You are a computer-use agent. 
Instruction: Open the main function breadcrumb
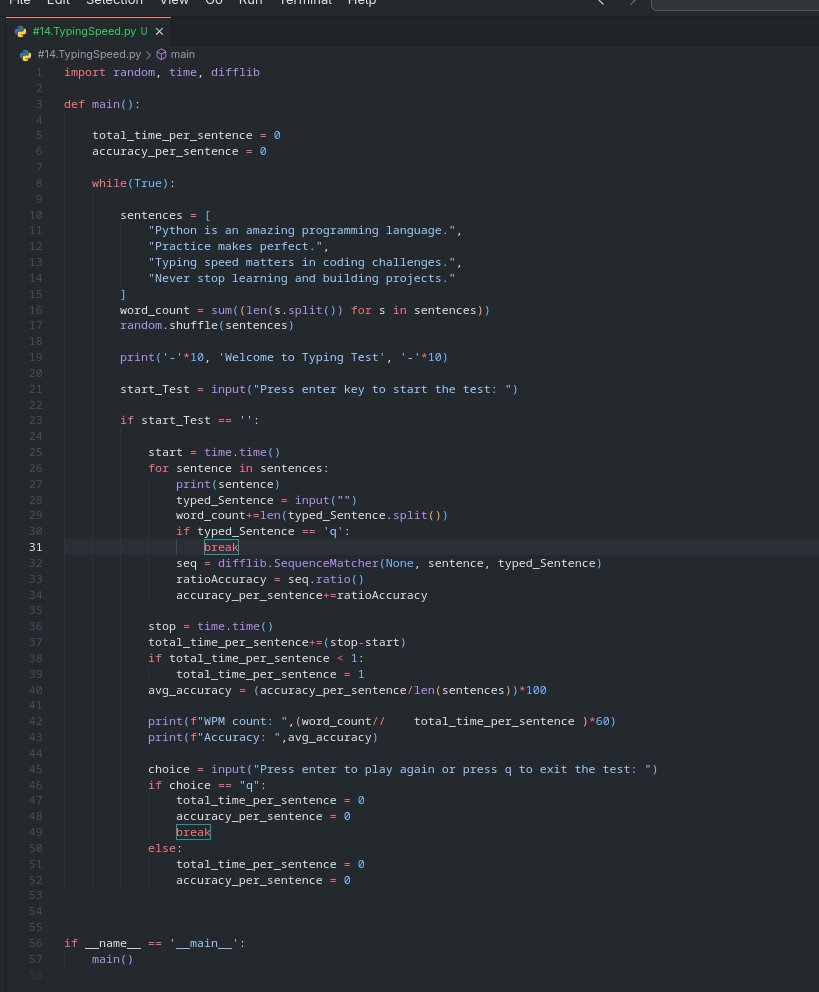182,54
